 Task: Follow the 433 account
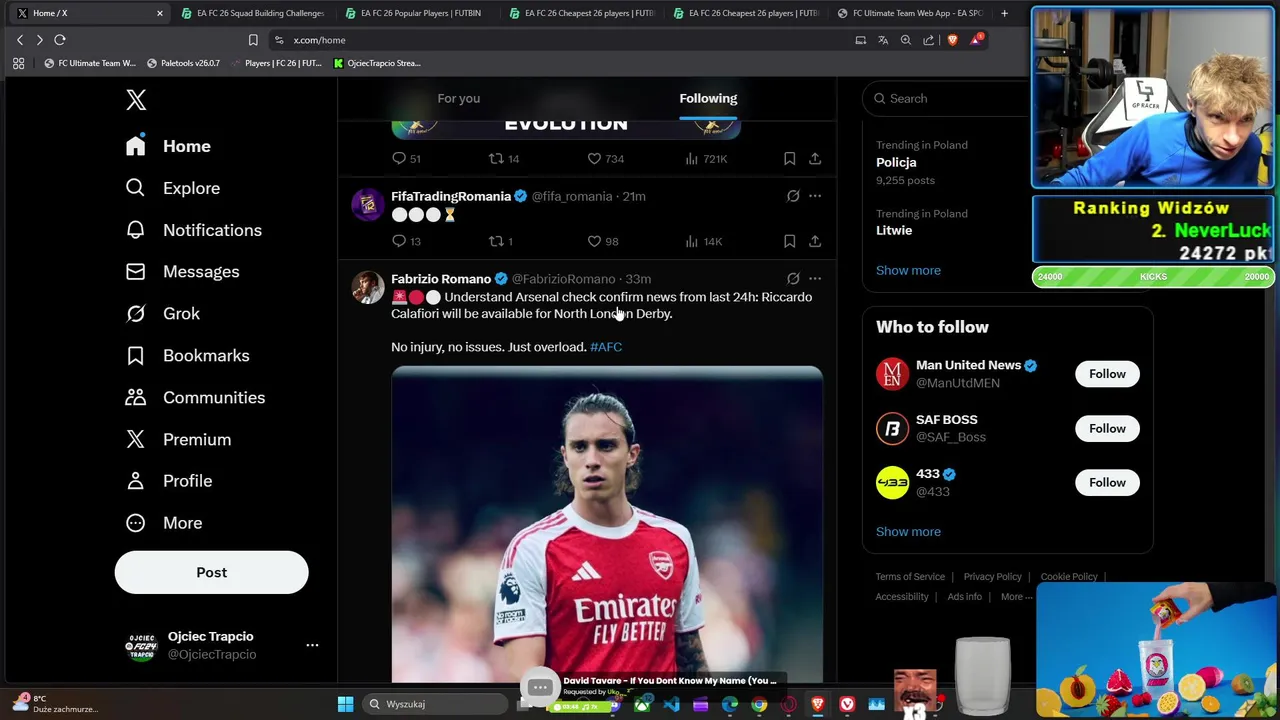tap(1107, 482)
